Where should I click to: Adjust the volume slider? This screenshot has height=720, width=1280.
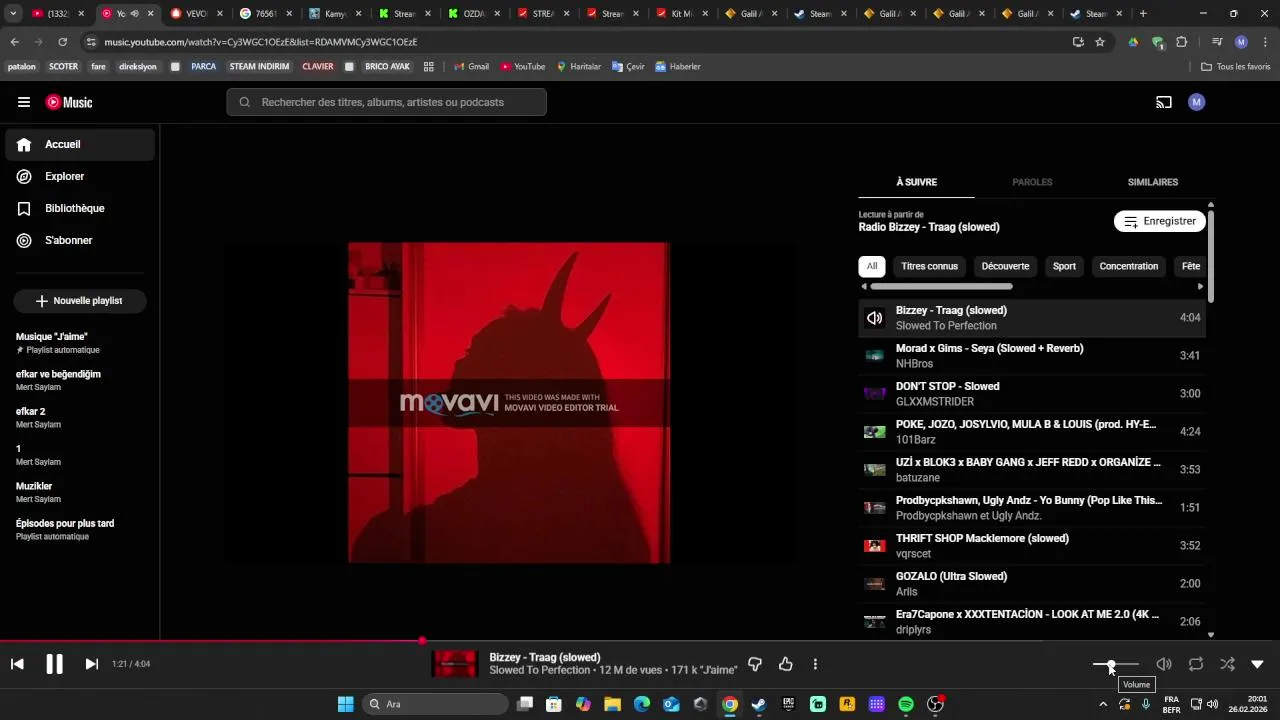point(1116,665)
